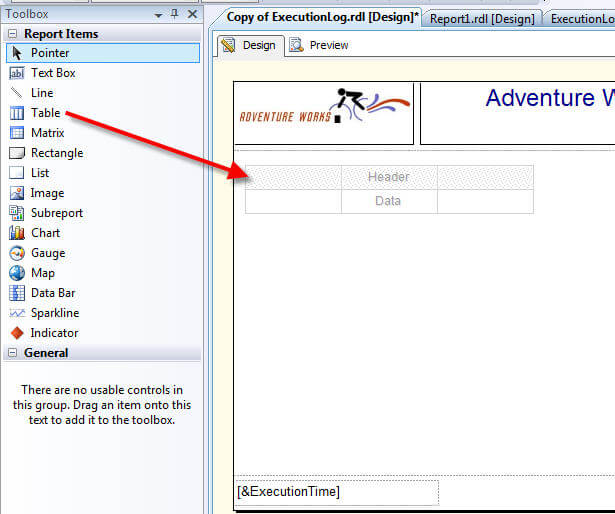This screenshot has width=615, height=514.
Task: Click the Sparkline label in toolbox
Action: tap(55, 313)
